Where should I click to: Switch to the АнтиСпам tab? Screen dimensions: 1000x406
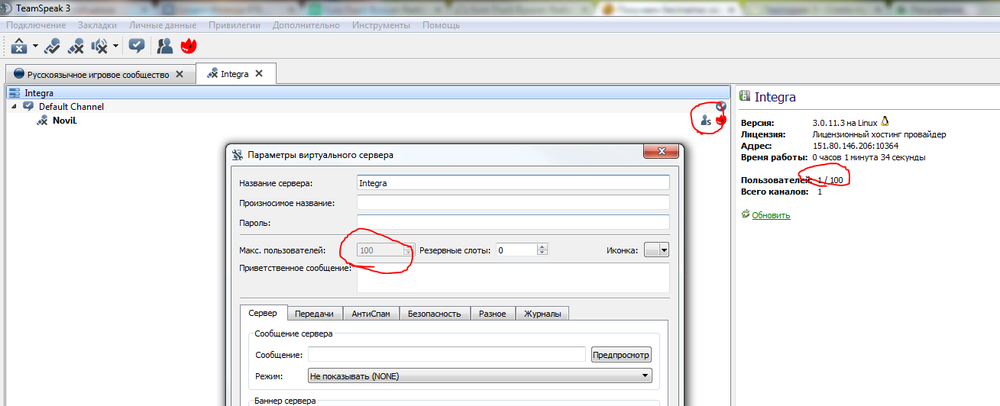coord(372,314)
